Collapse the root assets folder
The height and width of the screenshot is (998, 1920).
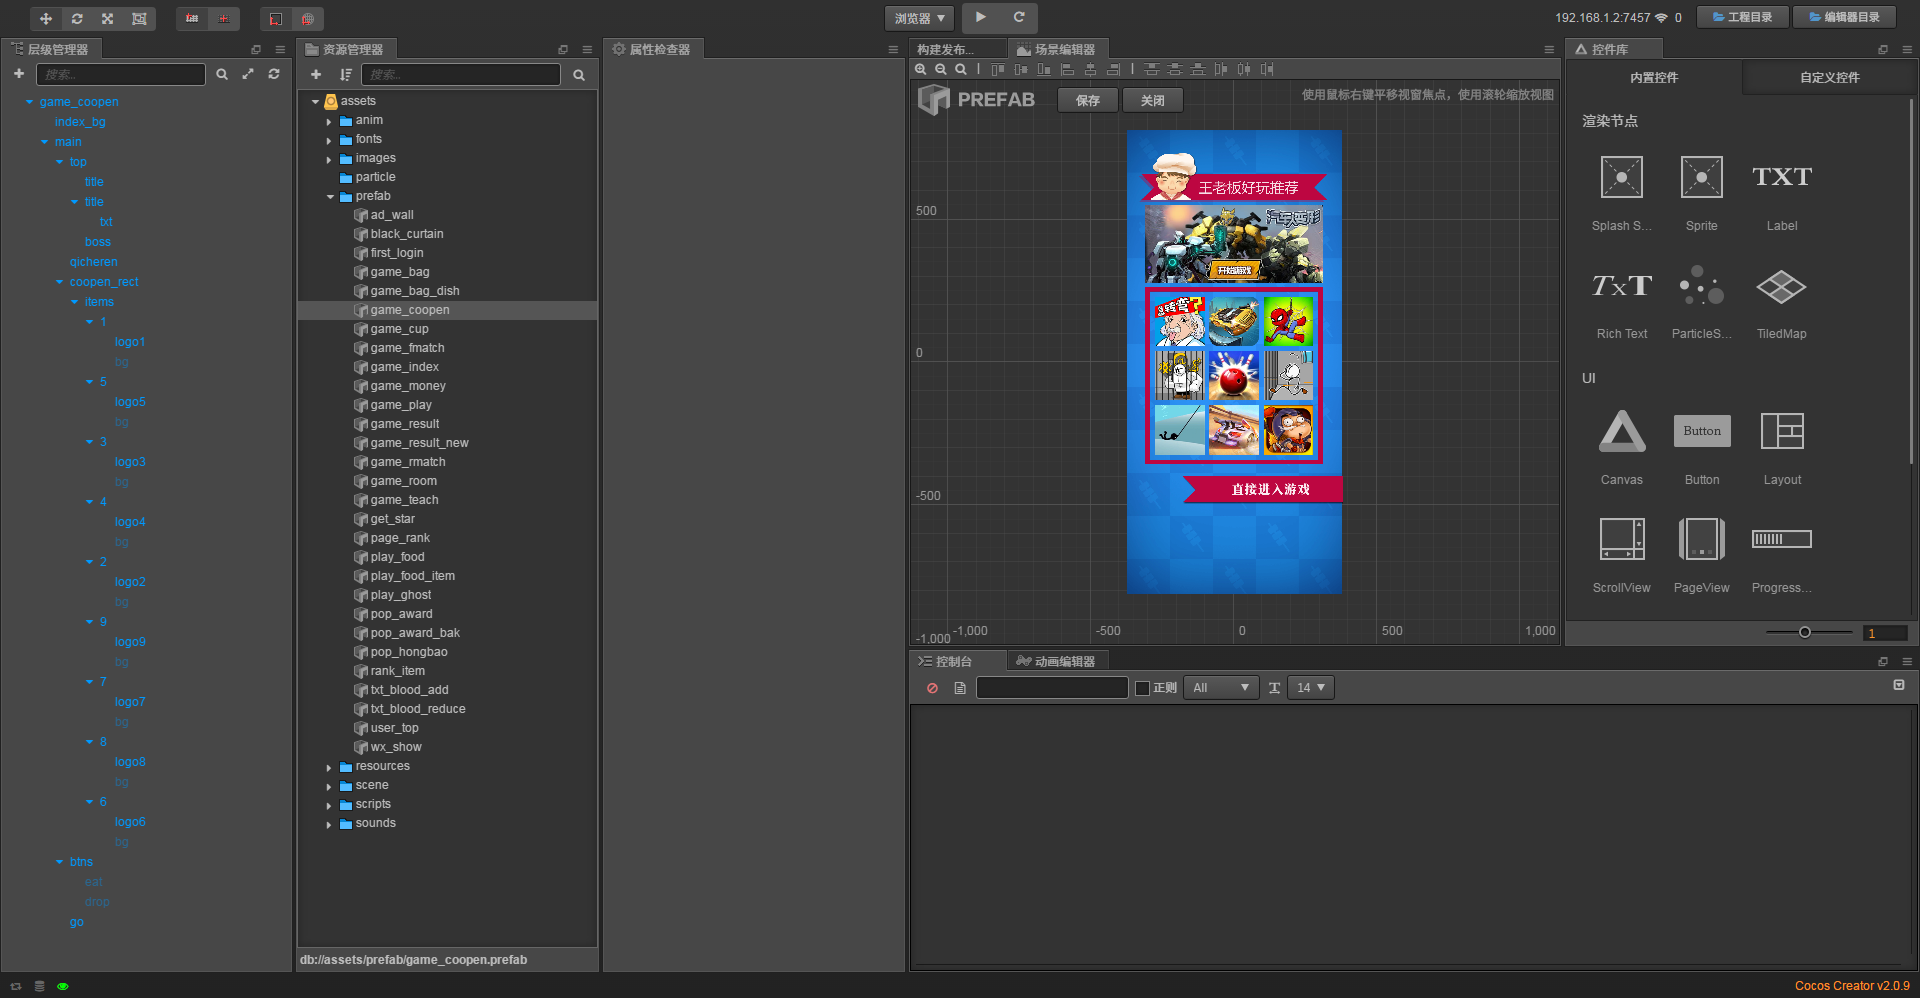(315, 101)
